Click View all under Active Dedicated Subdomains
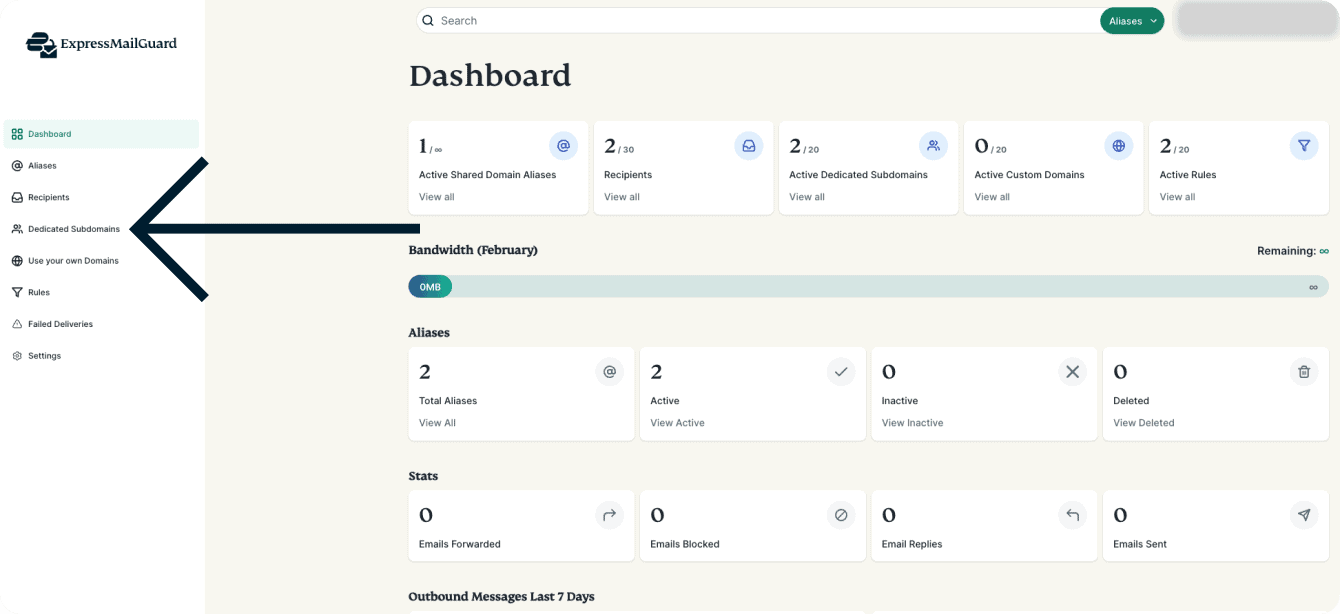The height and width of the screenshot is (614, 1340). click(806, 197)
